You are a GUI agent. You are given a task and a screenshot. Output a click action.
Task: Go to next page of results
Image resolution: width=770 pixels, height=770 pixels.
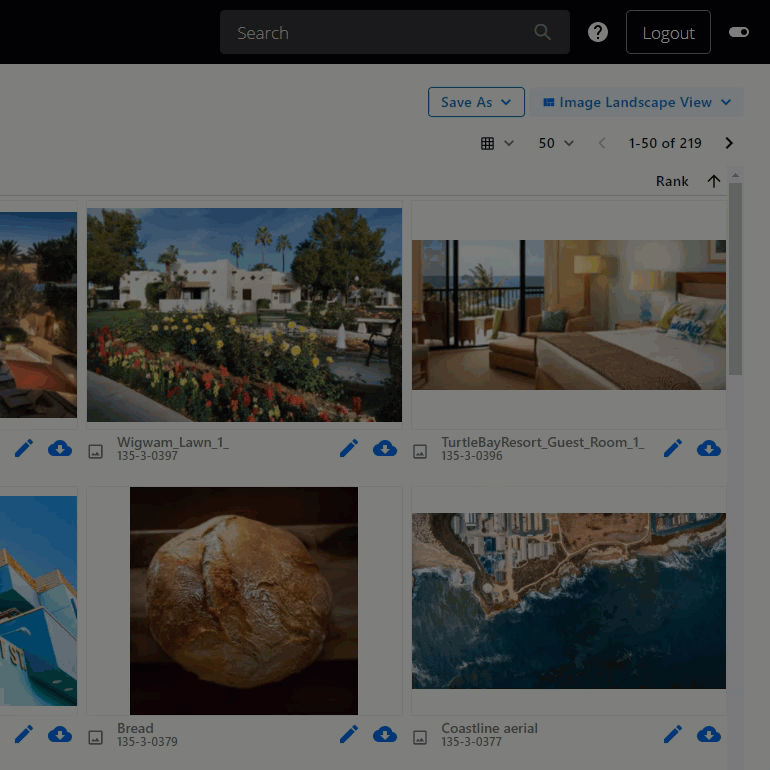pyautogui.click(x=729, y=143)
